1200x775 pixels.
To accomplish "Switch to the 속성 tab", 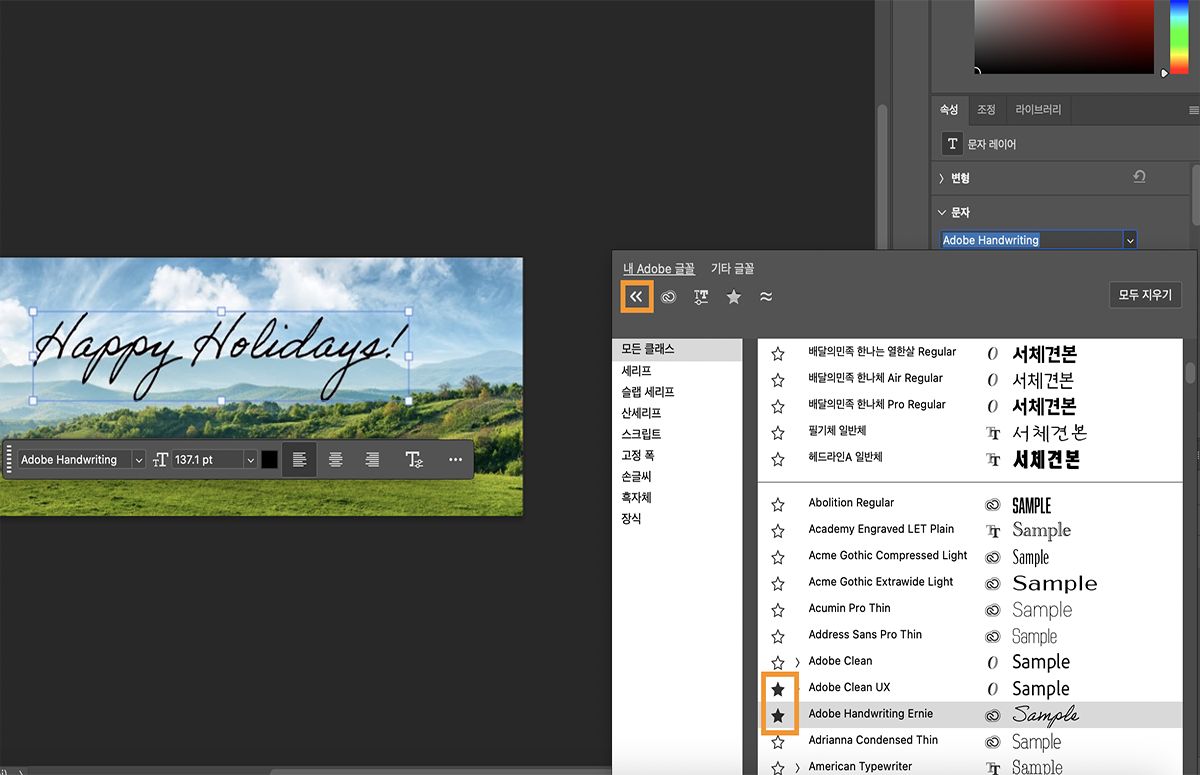I will [948, 109].
